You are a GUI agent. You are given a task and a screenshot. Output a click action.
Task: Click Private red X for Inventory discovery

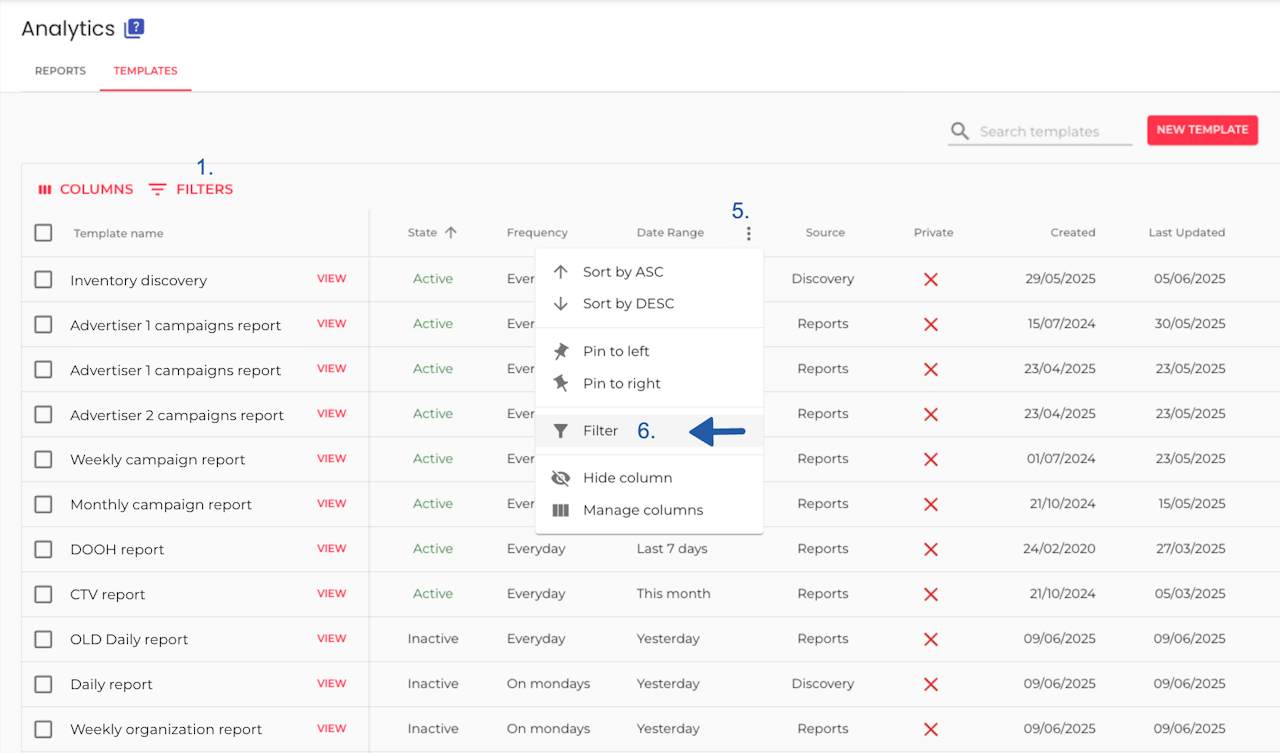coord(931,279)
